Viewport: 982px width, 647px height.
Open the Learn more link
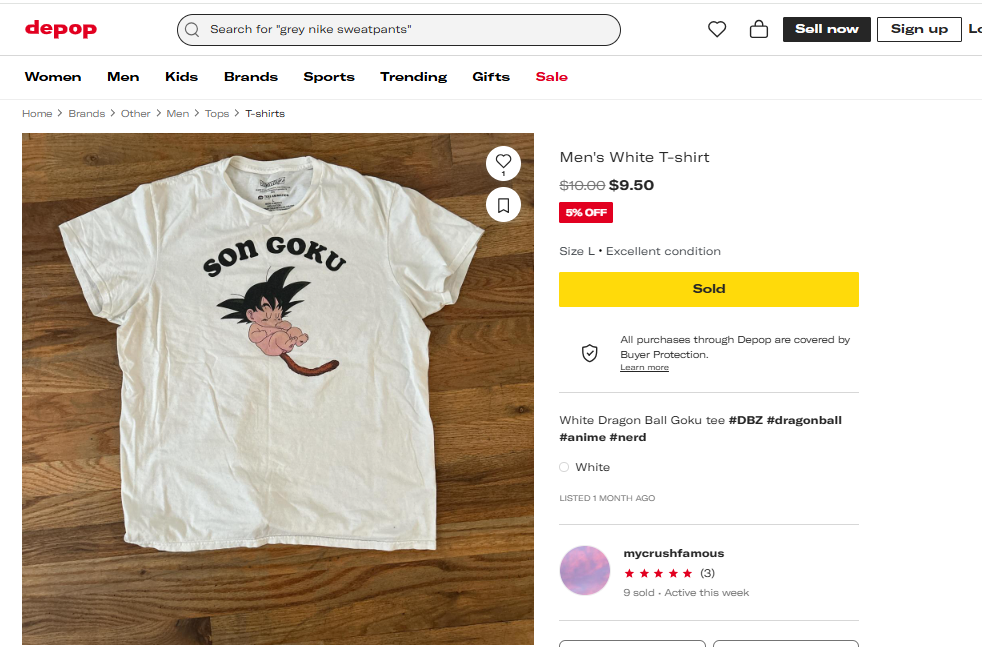tap(644, 368)
